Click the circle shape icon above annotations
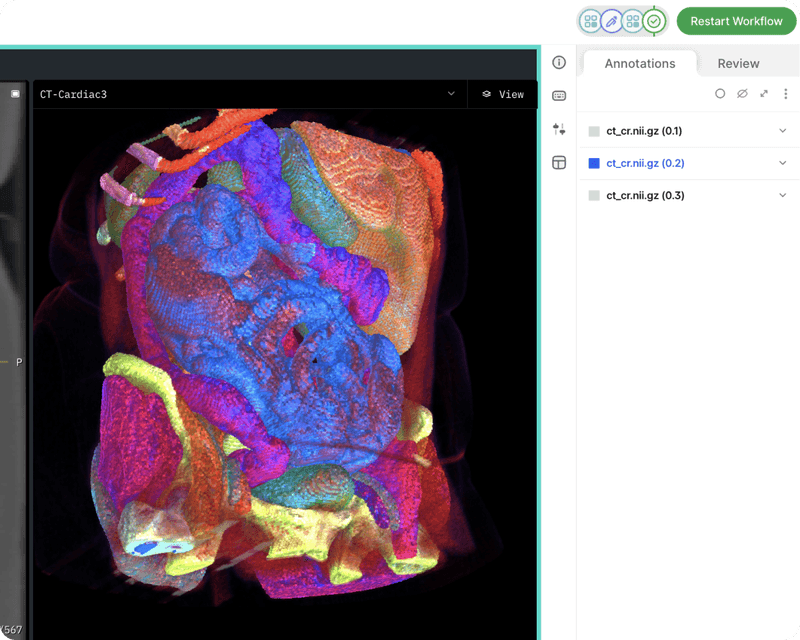This screenshot has height=640, width=800. click(x=720, y=93)
